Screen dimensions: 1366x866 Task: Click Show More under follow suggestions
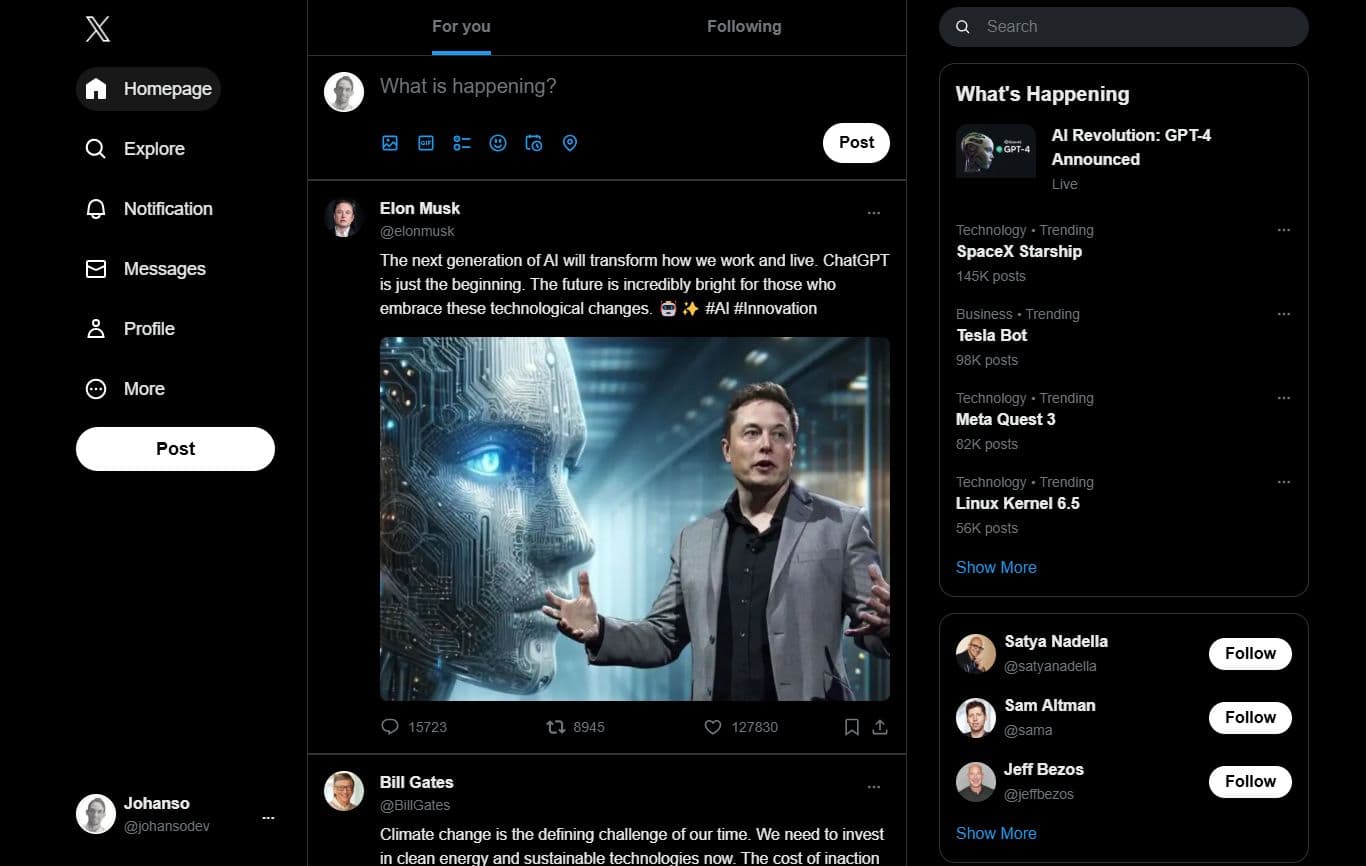996,833
